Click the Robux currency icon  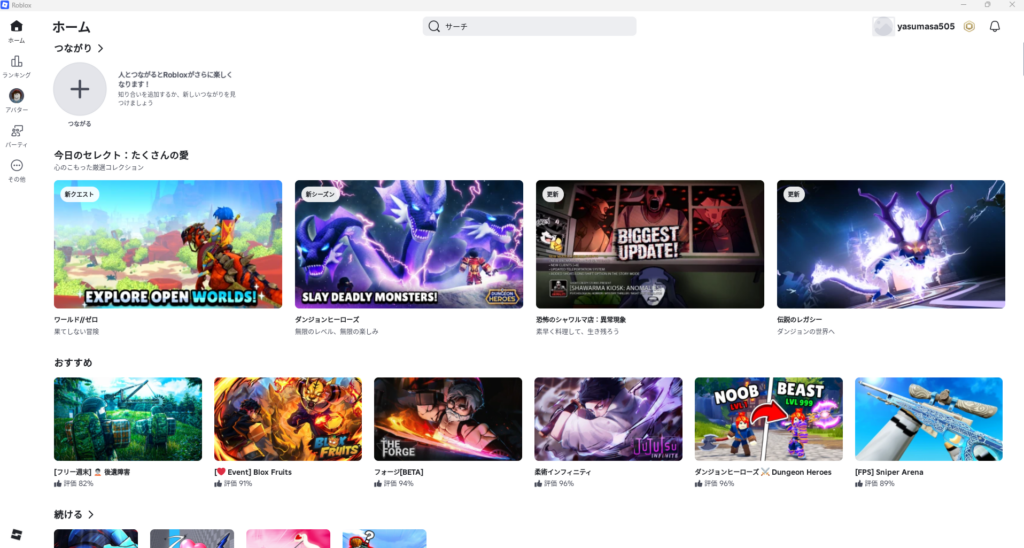(969, 27)
